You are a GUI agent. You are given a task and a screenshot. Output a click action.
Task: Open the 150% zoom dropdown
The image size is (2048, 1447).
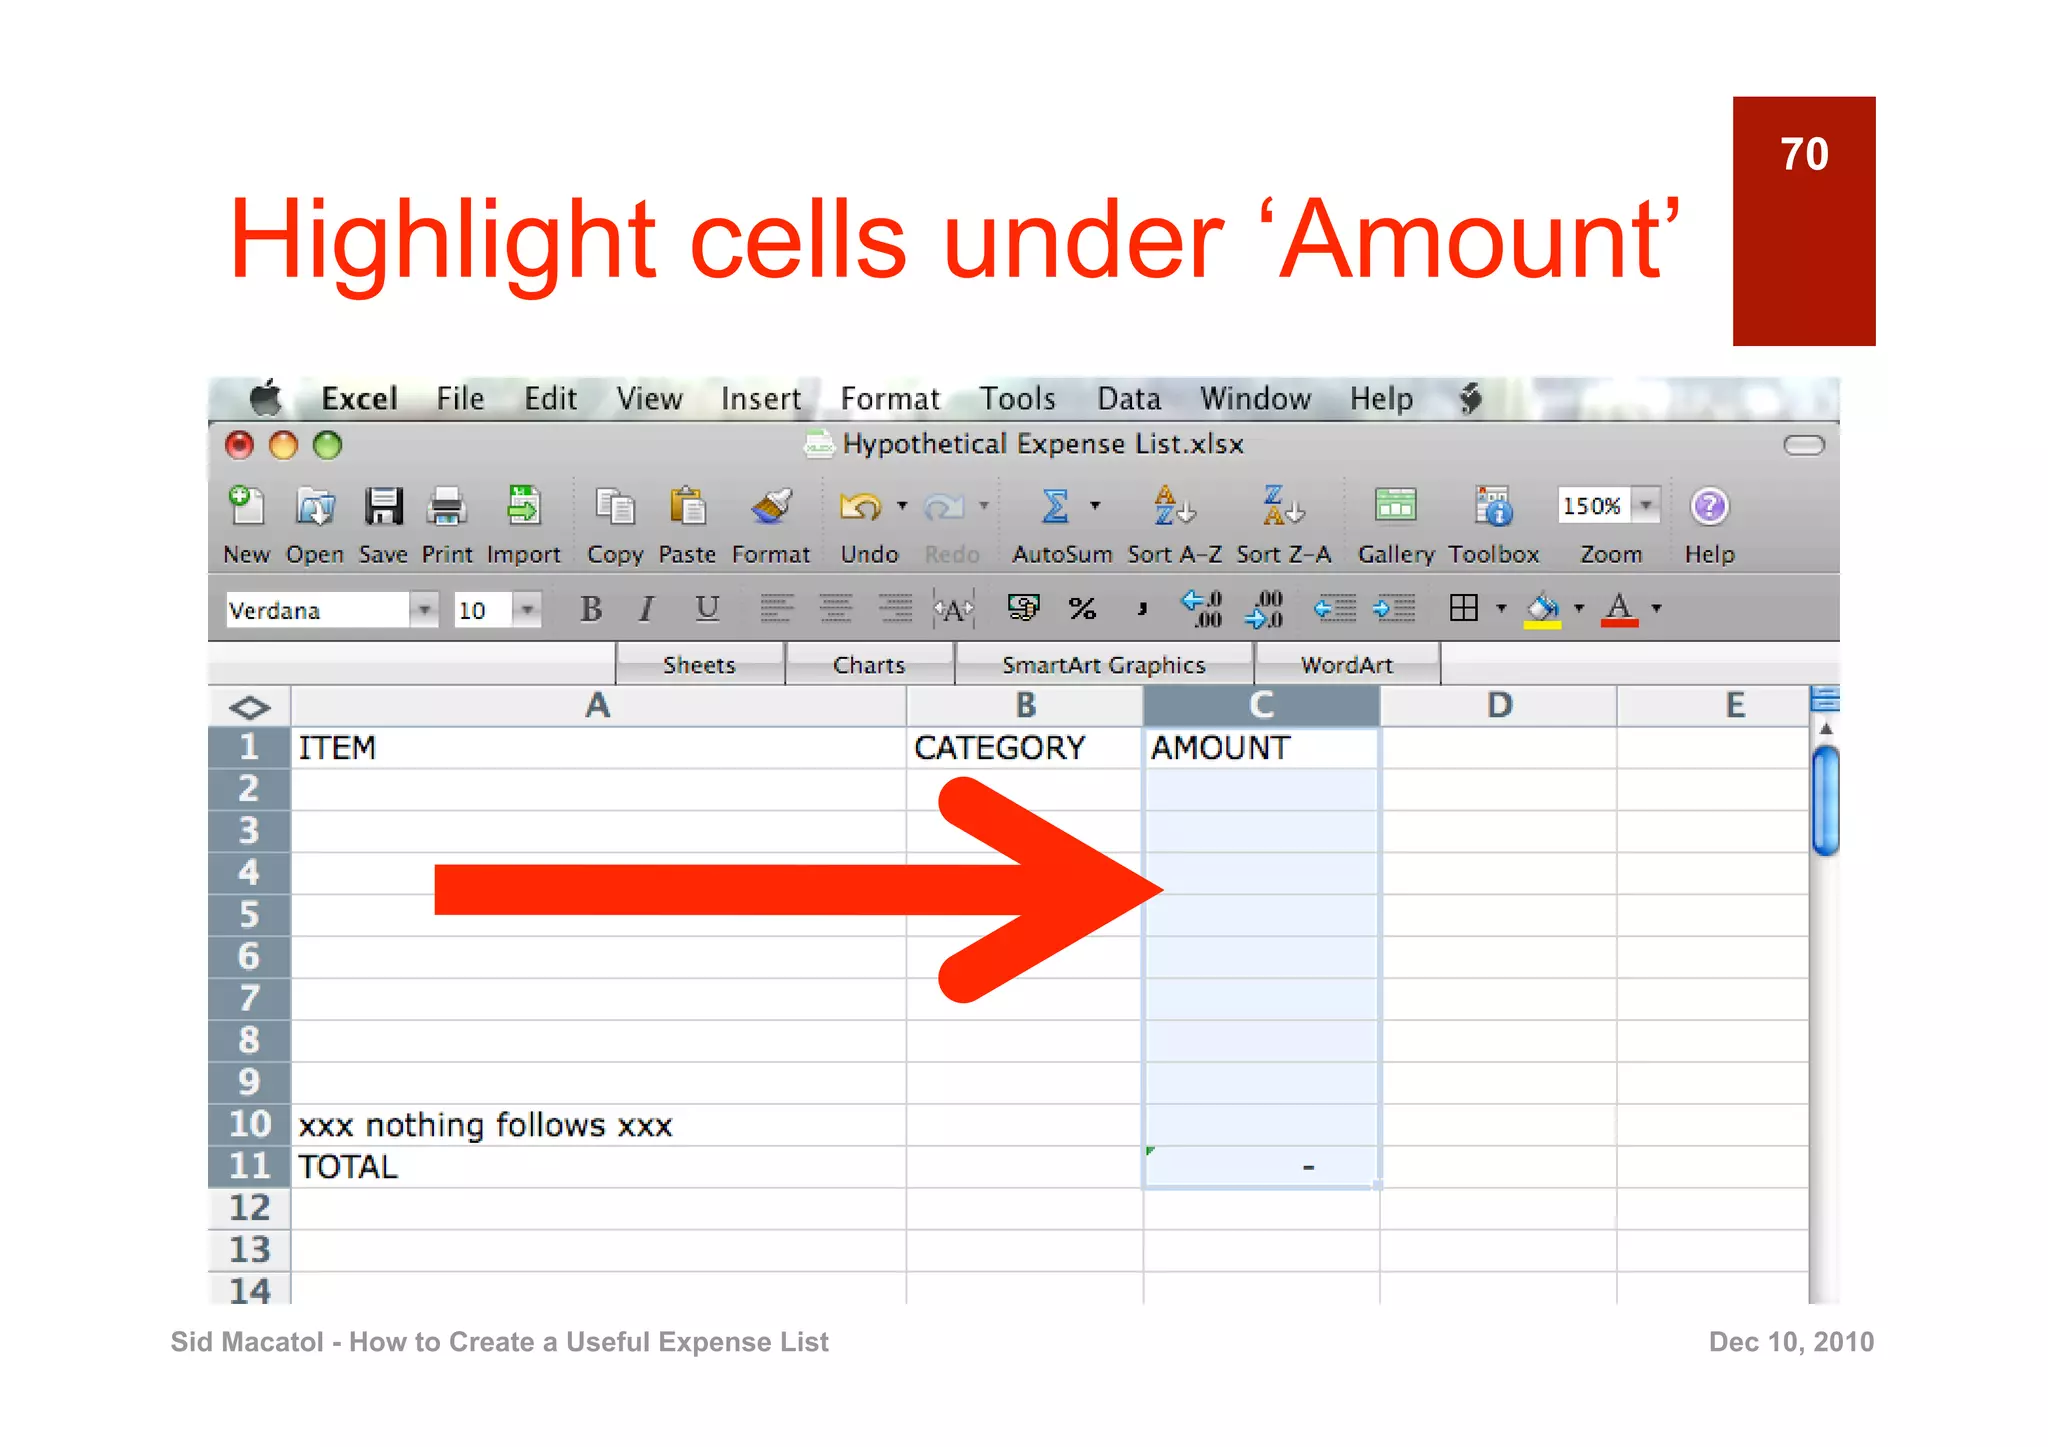(1645, 505)
